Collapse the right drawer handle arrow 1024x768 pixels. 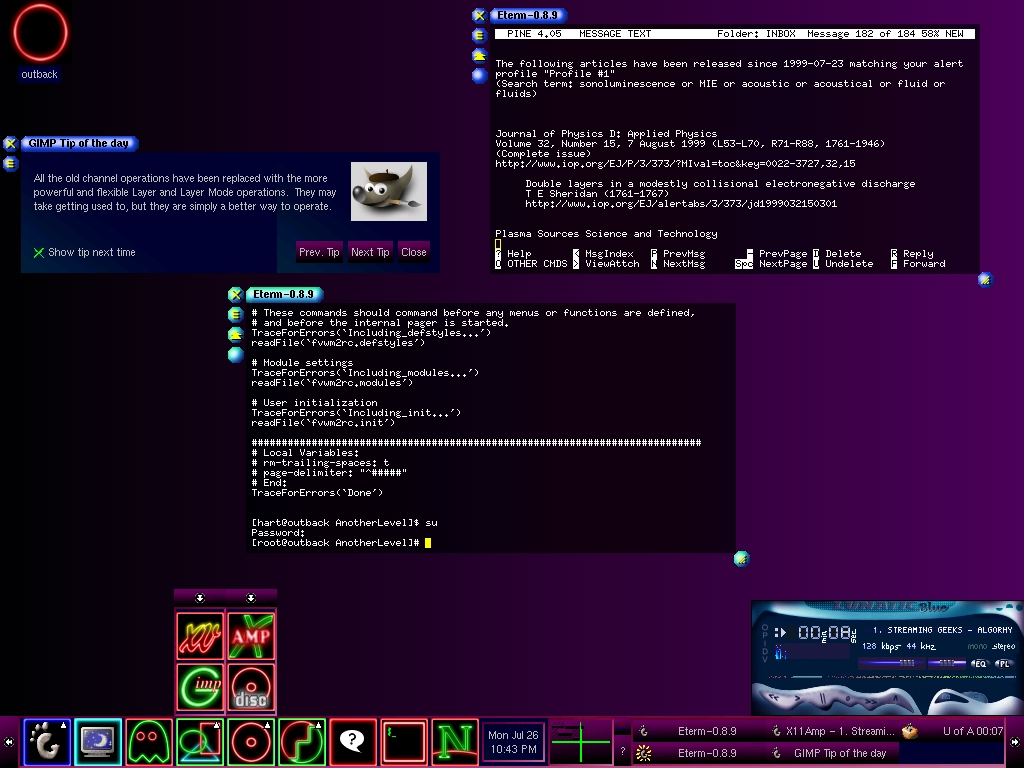pos(251,598)
